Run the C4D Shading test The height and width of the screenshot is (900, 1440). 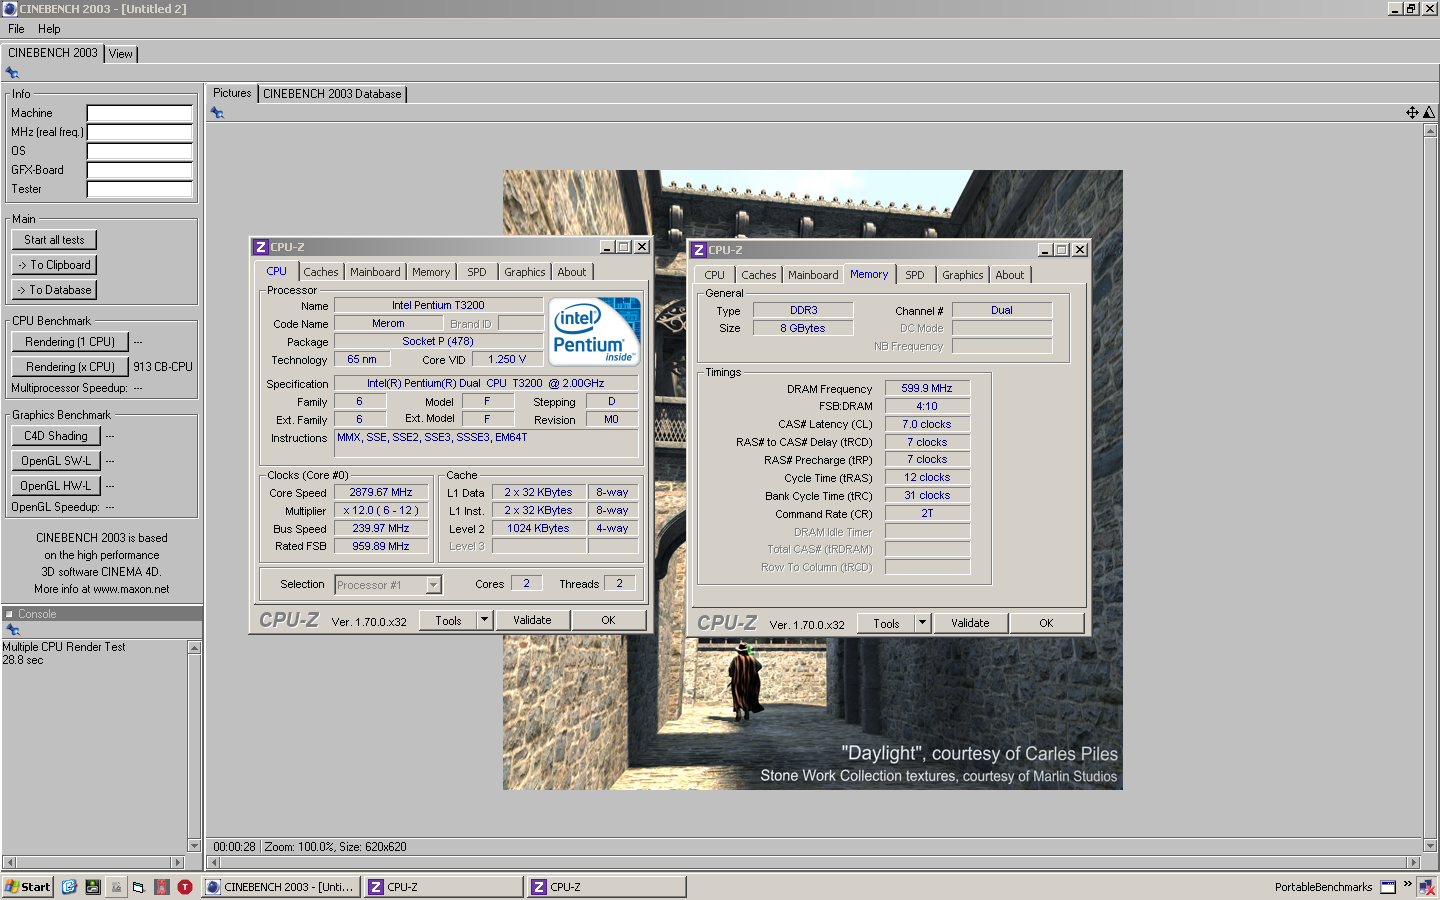coord(56,436)
